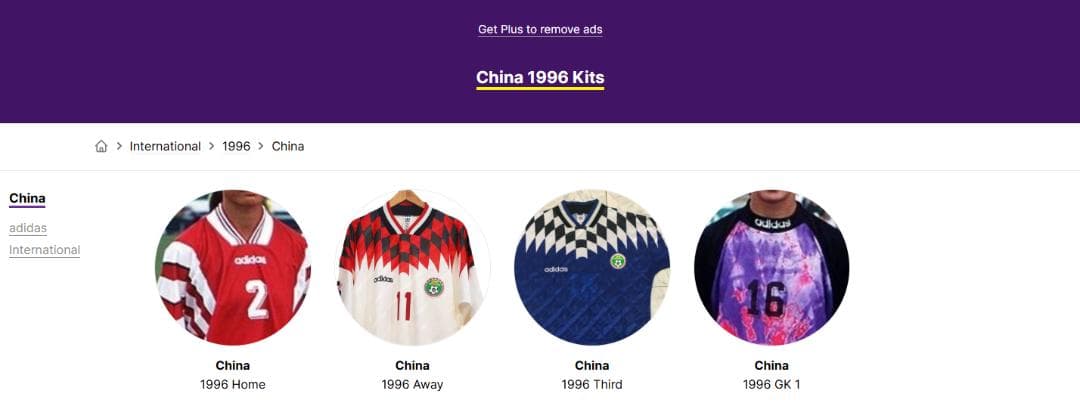
Task: Click the 1996 Third label text
Action: point(592,384)
